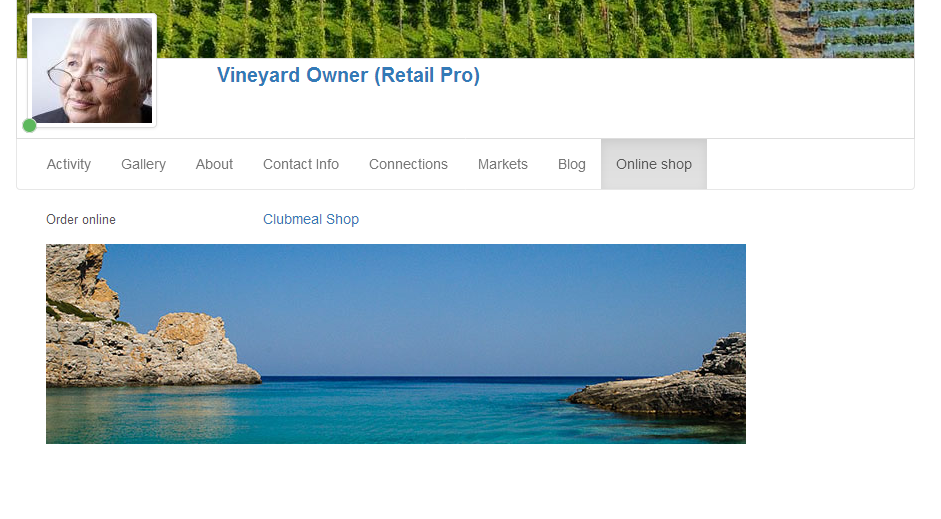Viewport: 941px width, 519px height.
Task: Click the Order online label
Action: pyautogui.click(x=81, y=220)
